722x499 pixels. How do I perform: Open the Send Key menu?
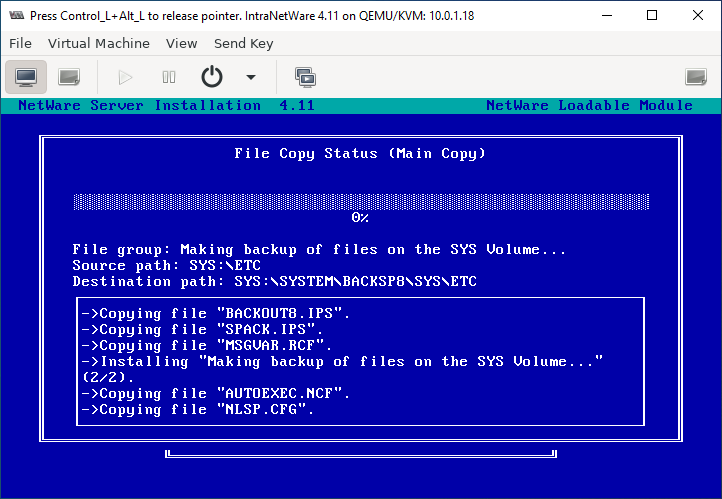pyautogui.click(x=243, y=43)
